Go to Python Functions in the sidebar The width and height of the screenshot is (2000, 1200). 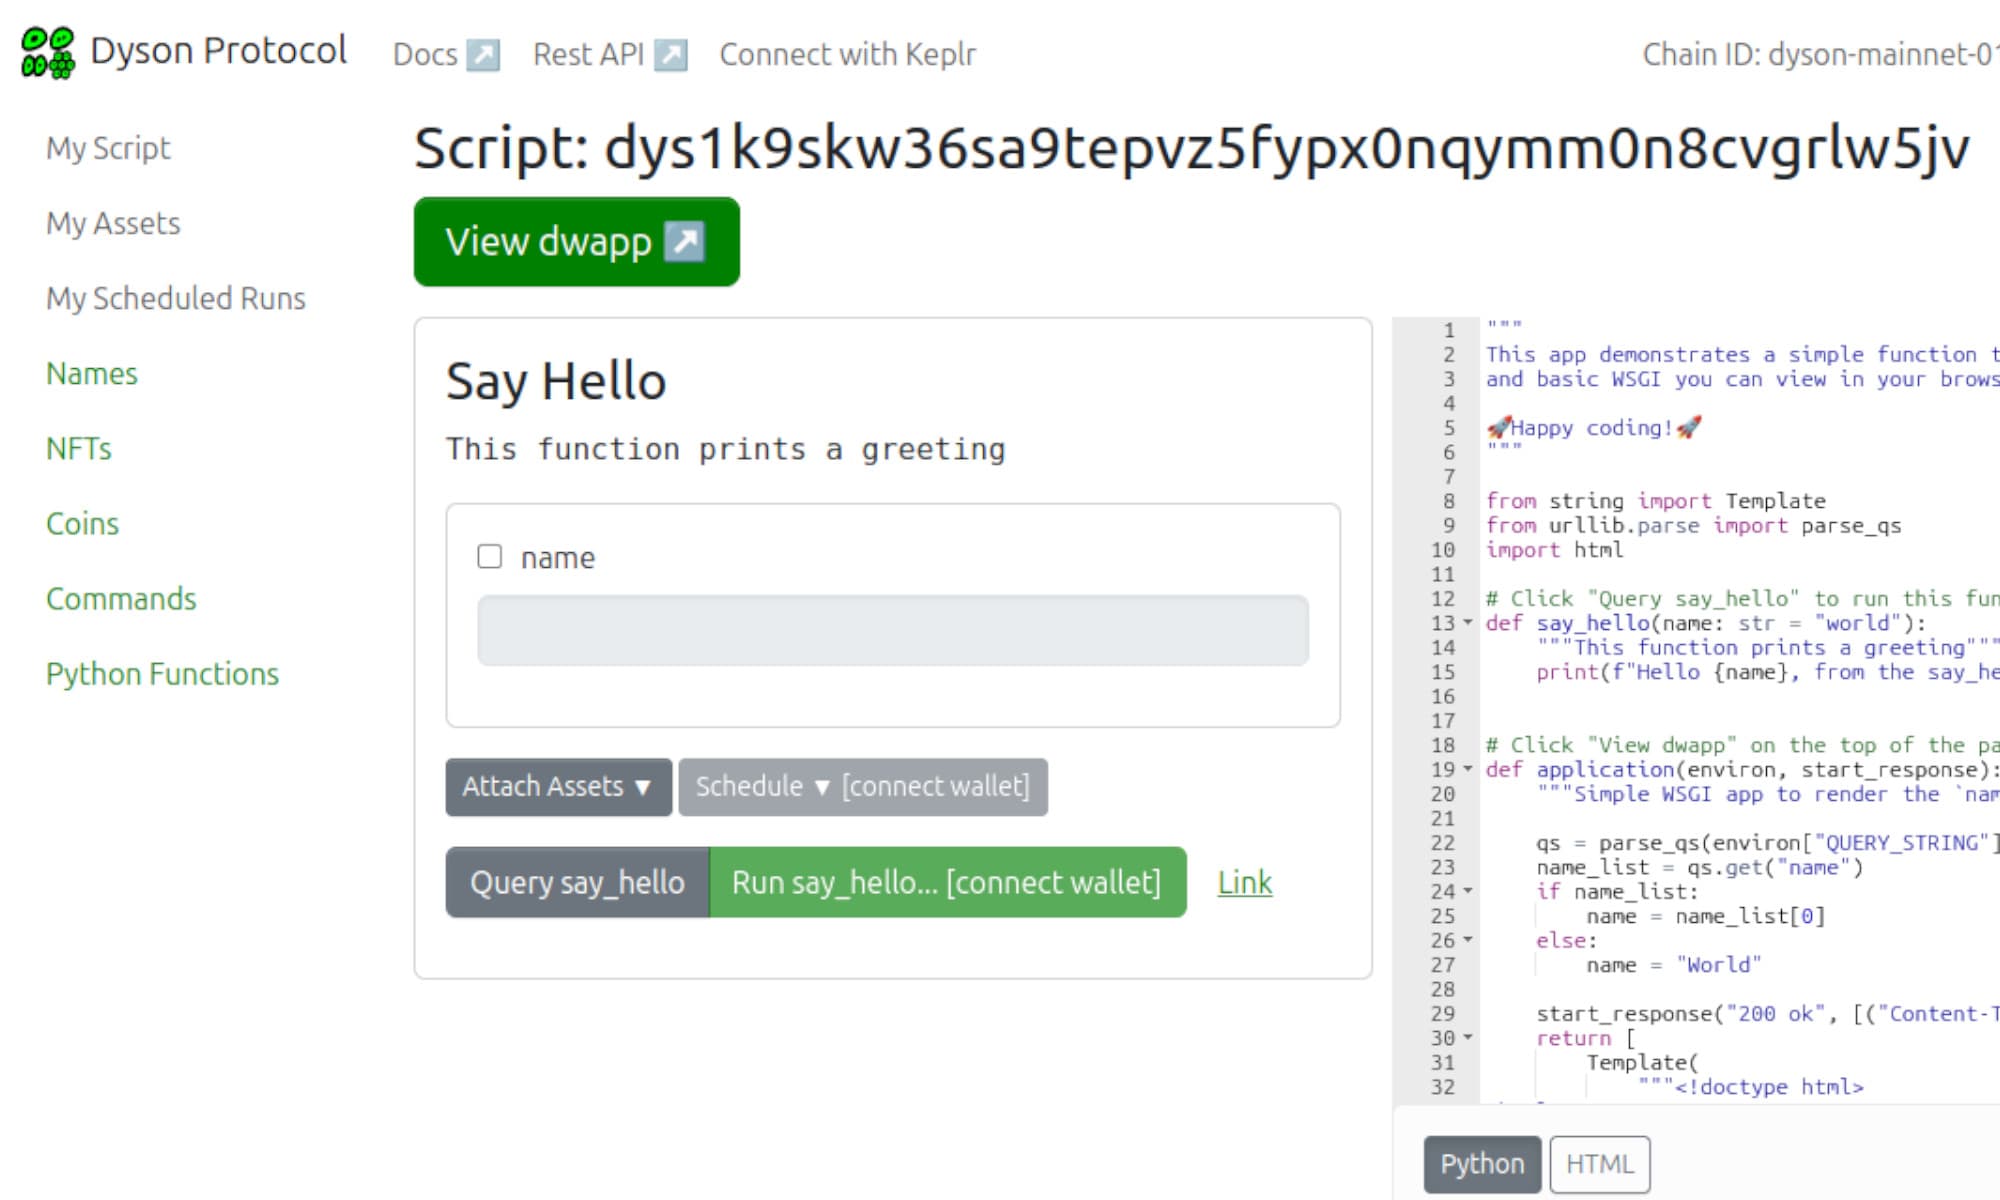[162, 673]
